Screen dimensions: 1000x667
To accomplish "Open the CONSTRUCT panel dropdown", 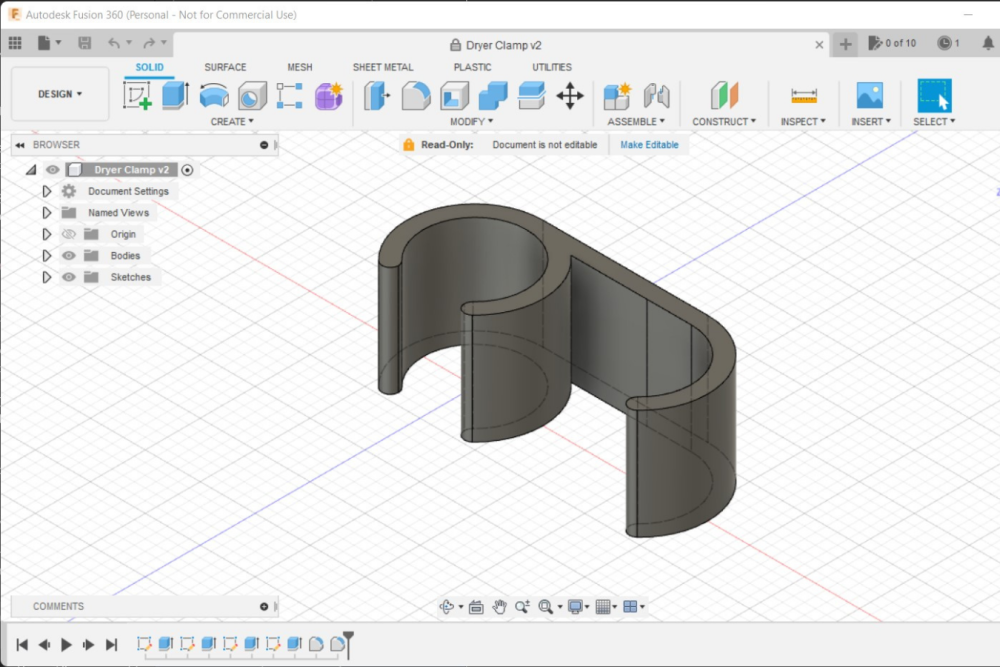I will tap(724, 121).
